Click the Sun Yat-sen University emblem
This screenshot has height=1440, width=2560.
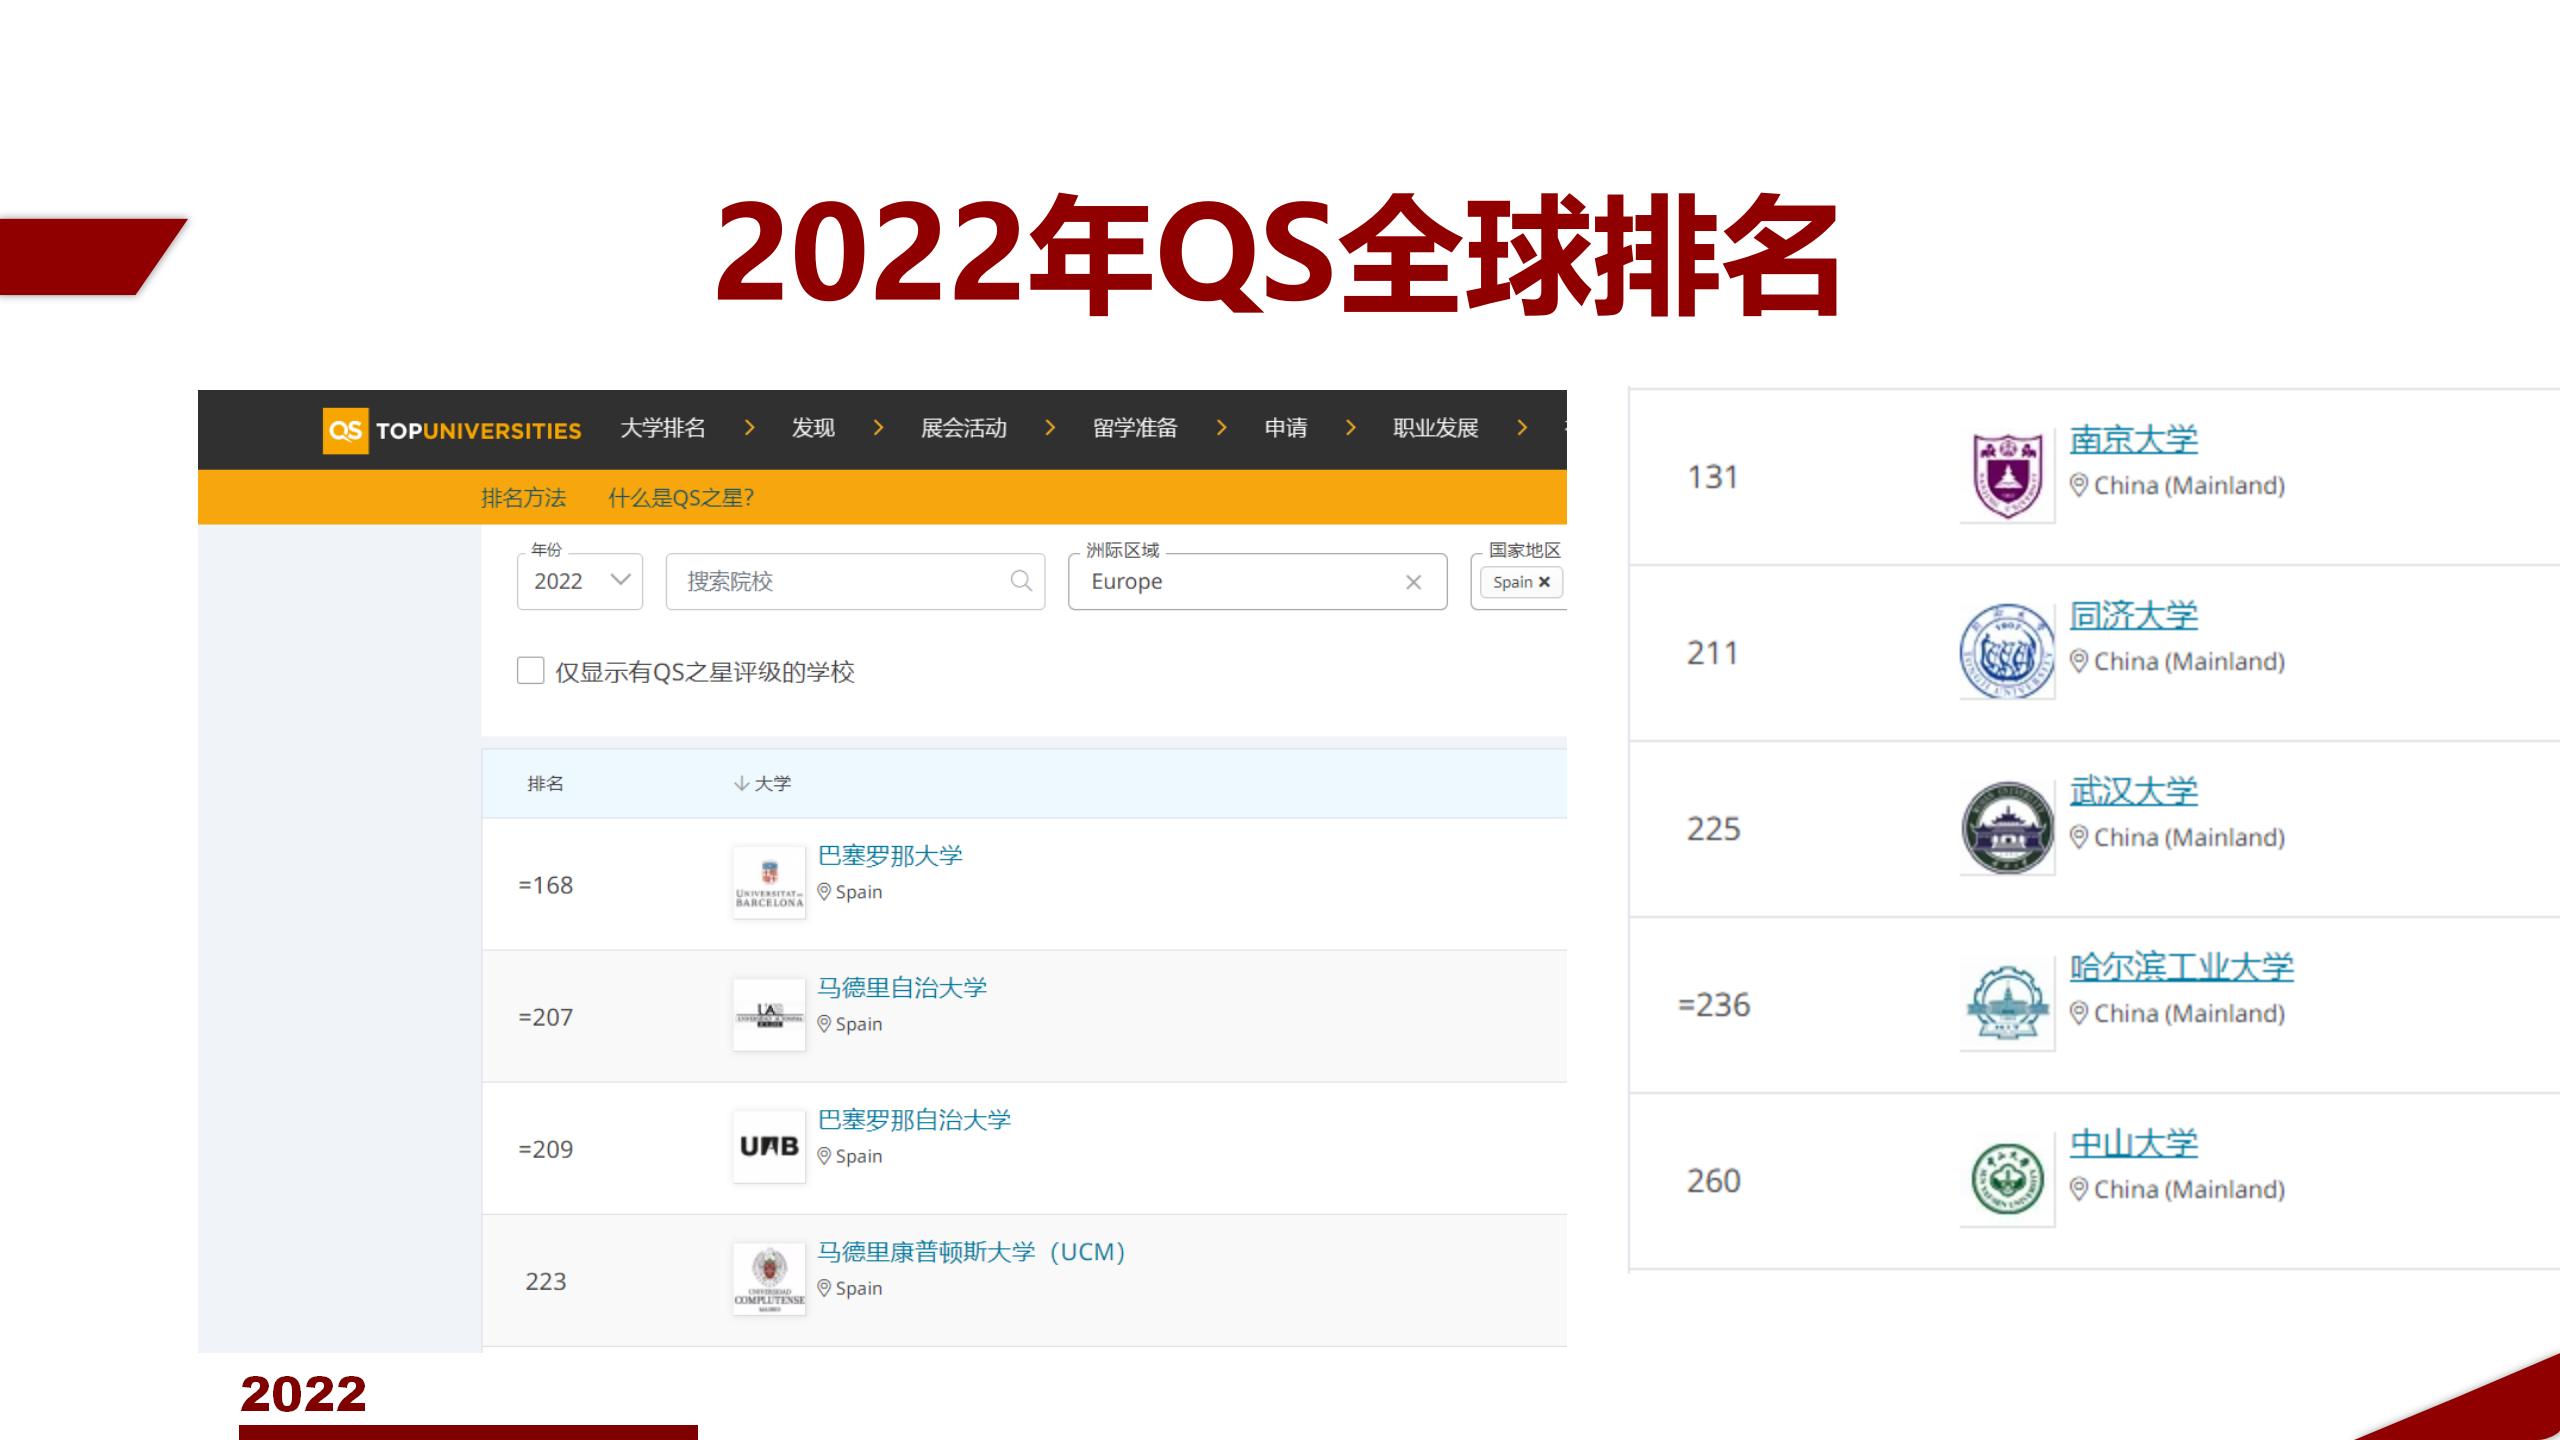pyautogui.click(x=2006, y=1180)
